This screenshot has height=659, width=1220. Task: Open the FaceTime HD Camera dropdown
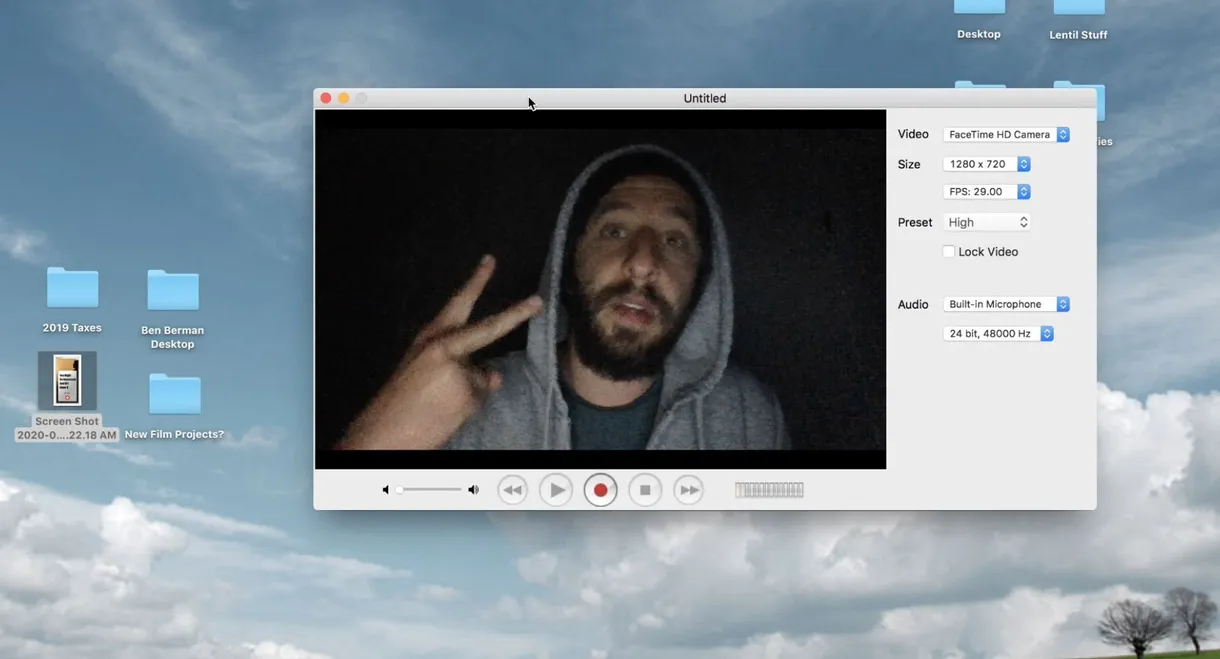tap(1006, 135)
